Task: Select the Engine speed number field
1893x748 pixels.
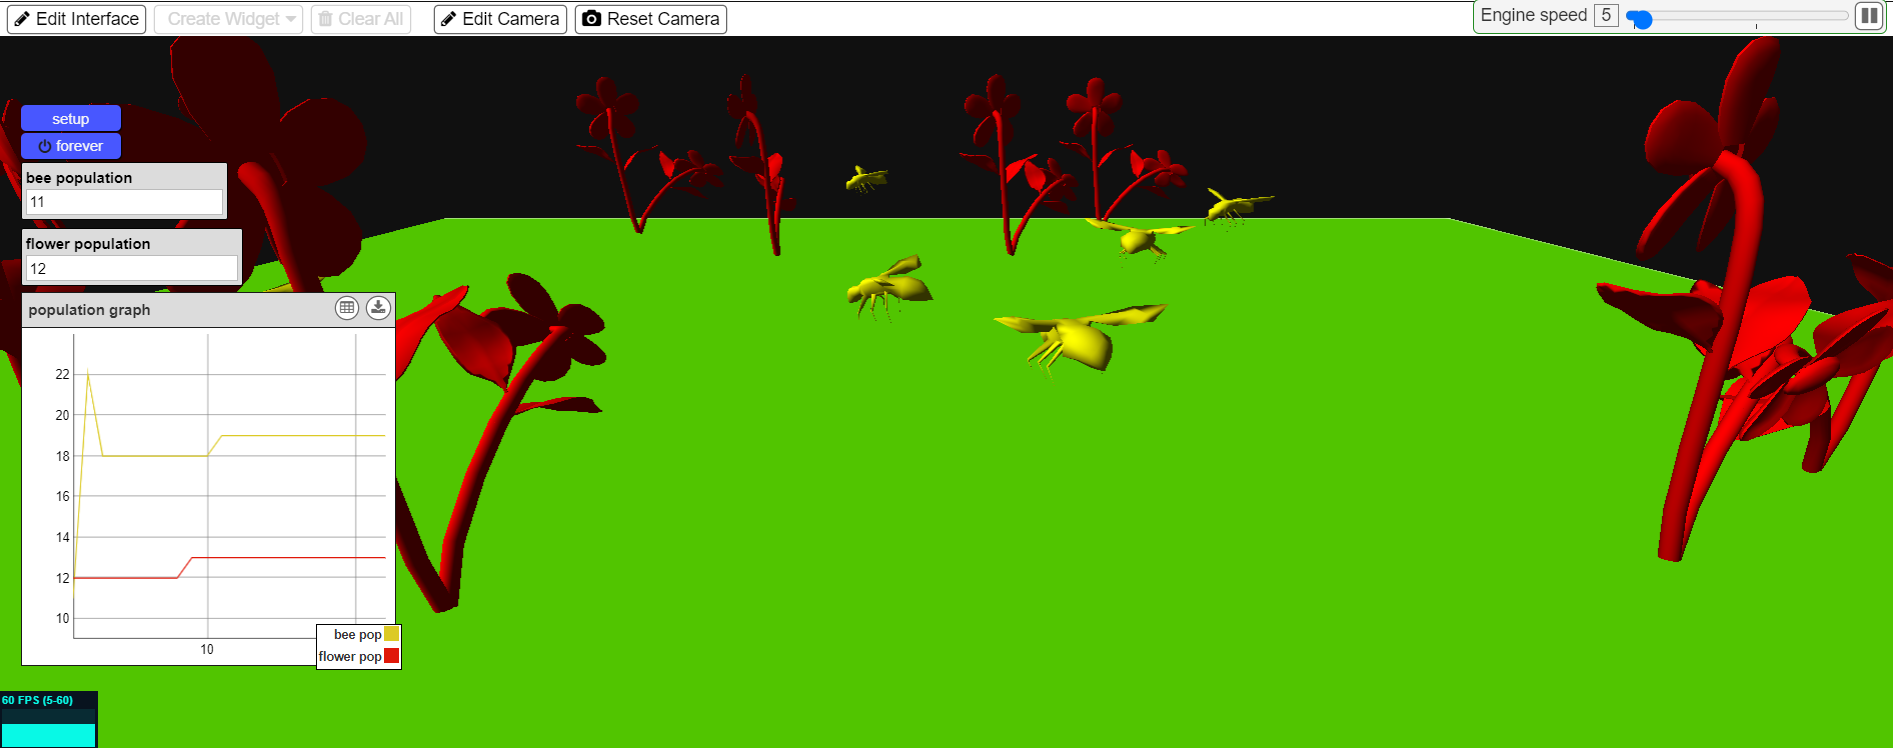Action: (x=1606, y=16)
